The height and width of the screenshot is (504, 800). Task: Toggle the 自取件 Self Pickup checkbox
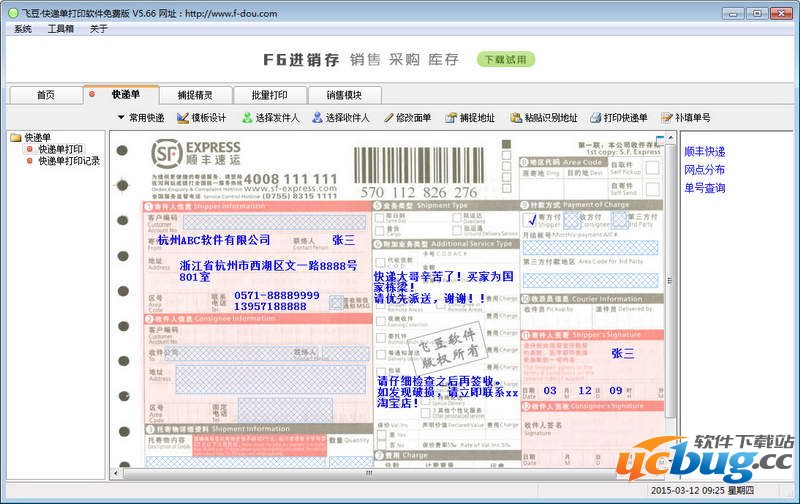pyautogui.click(x=652, y=167)
